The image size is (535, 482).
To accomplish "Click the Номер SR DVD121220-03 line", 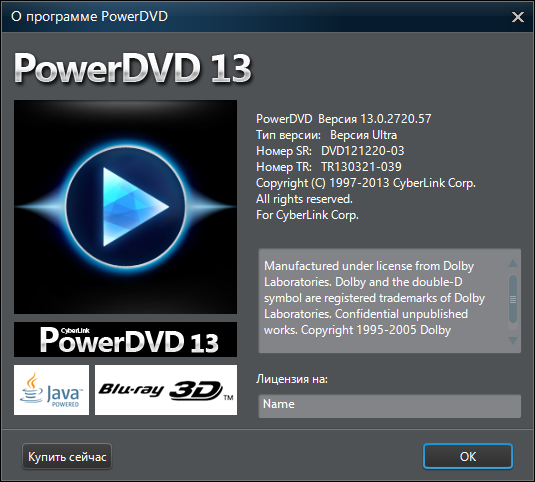I will coord(330,151).
